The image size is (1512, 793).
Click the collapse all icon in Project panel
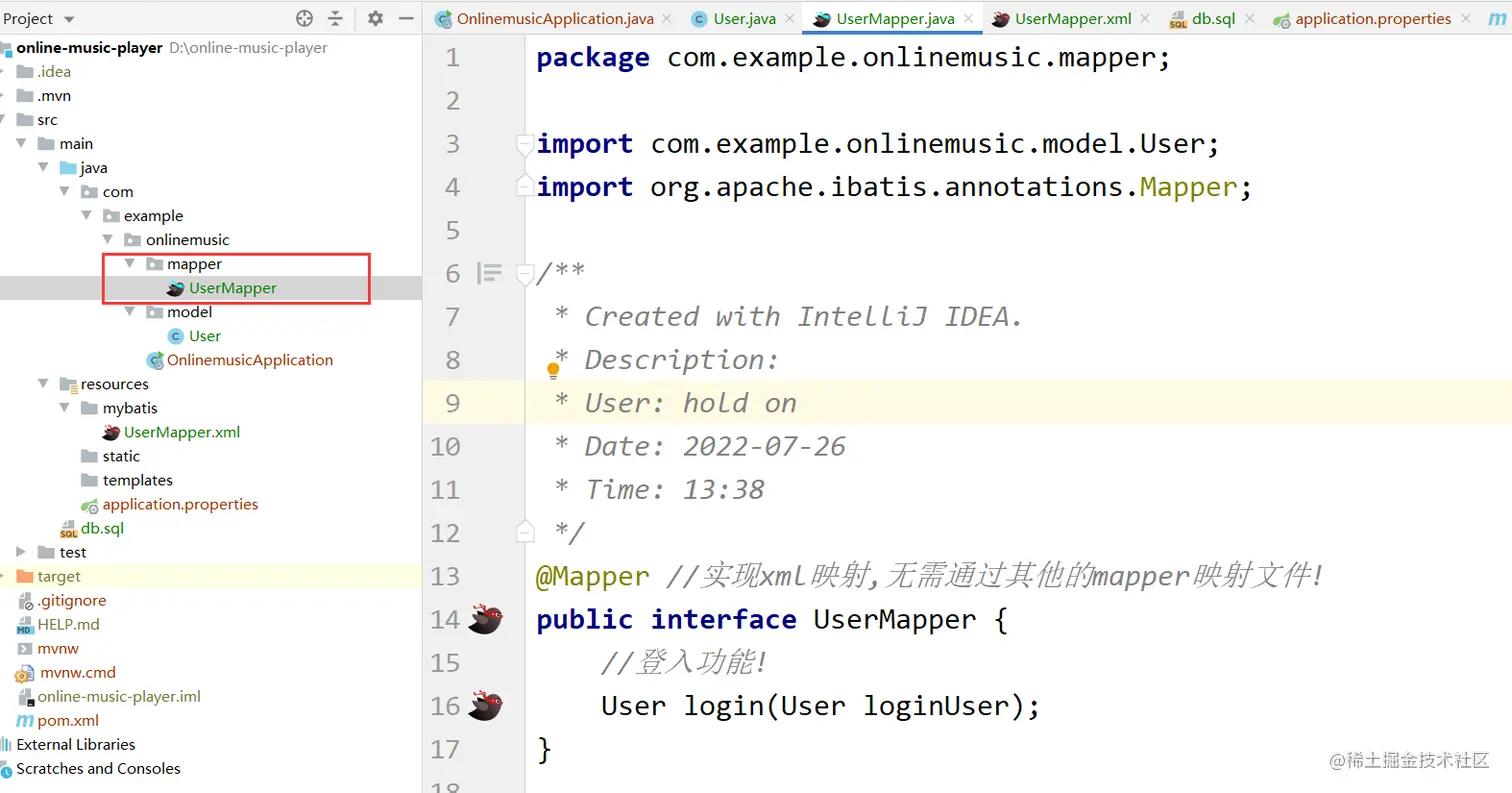(x=335, y=18)
